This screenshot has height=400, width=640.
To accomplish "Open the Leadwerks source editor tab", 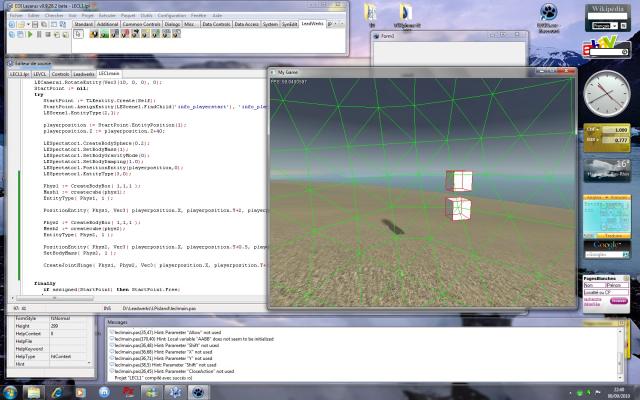I will 84,74.
